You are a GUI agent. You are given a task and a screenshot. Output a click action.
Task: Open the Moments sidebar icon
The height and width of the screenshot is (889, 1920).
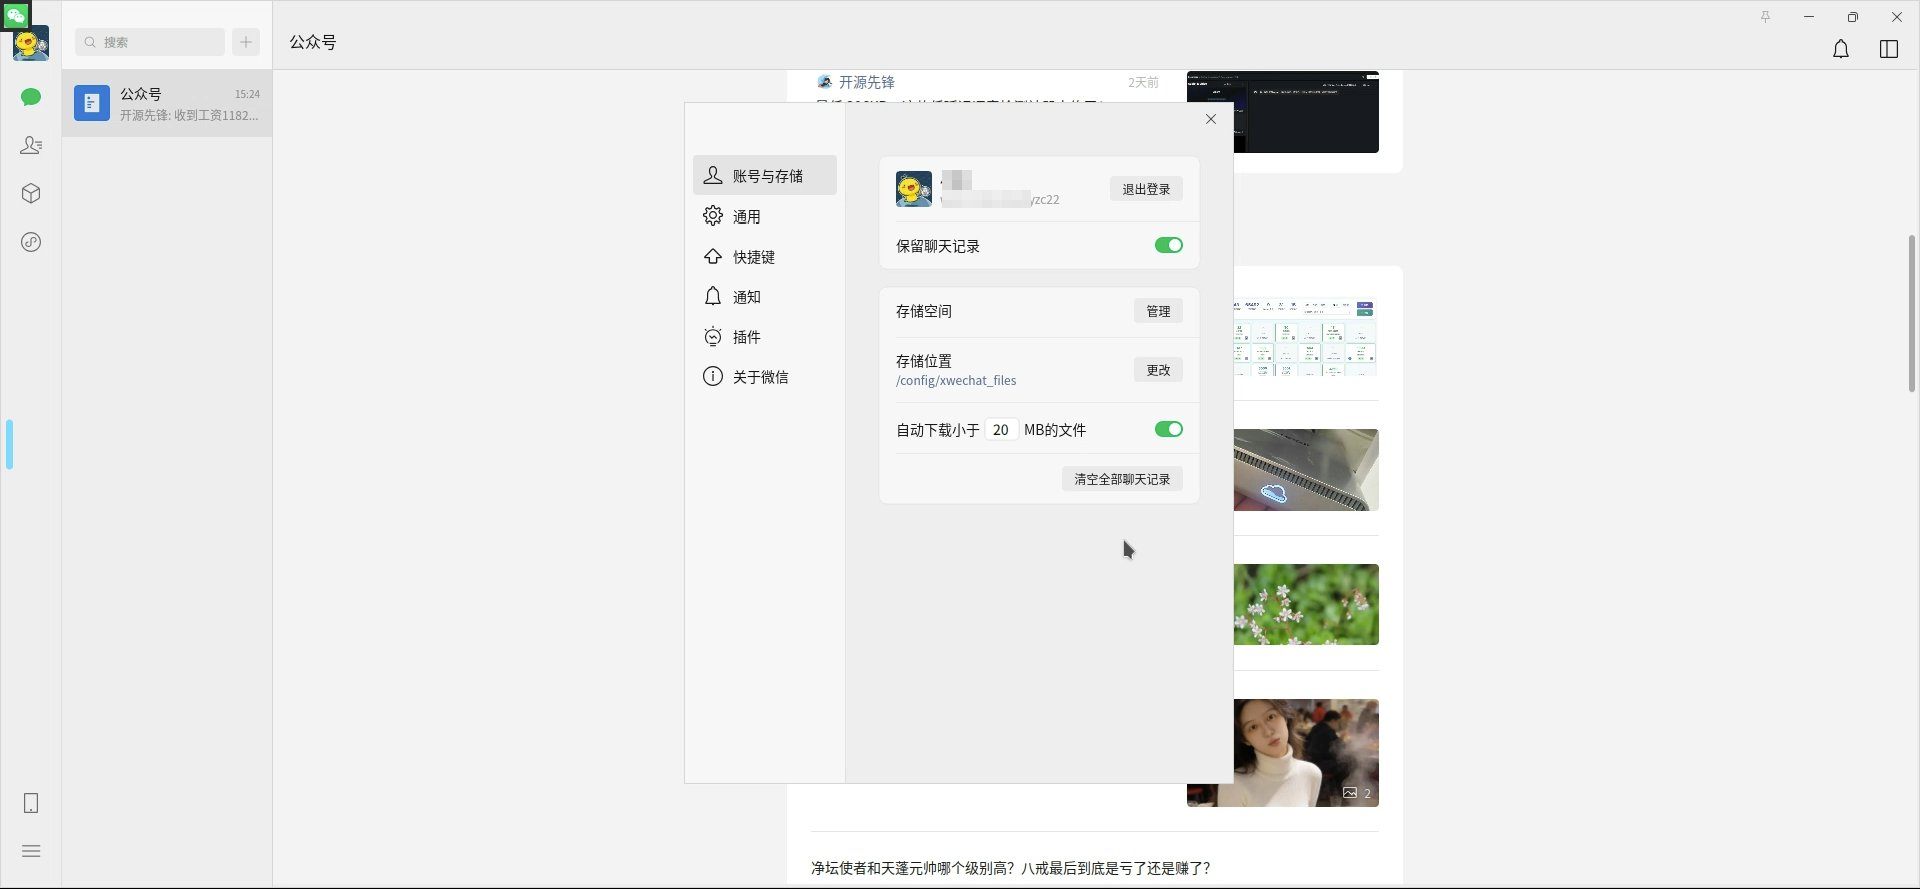tap(31, 242)
